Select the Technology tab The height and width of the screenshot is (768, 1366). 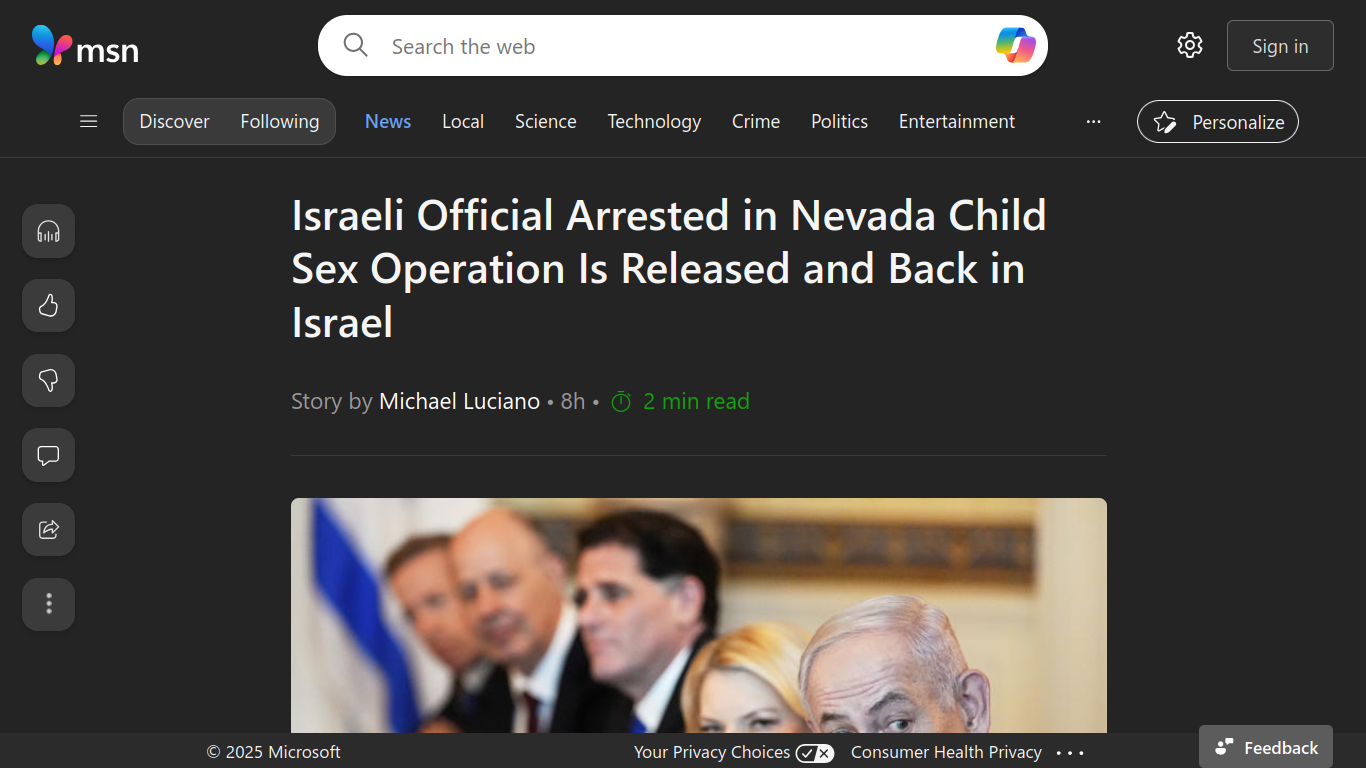pyautogui.click(x=654, y=121)
